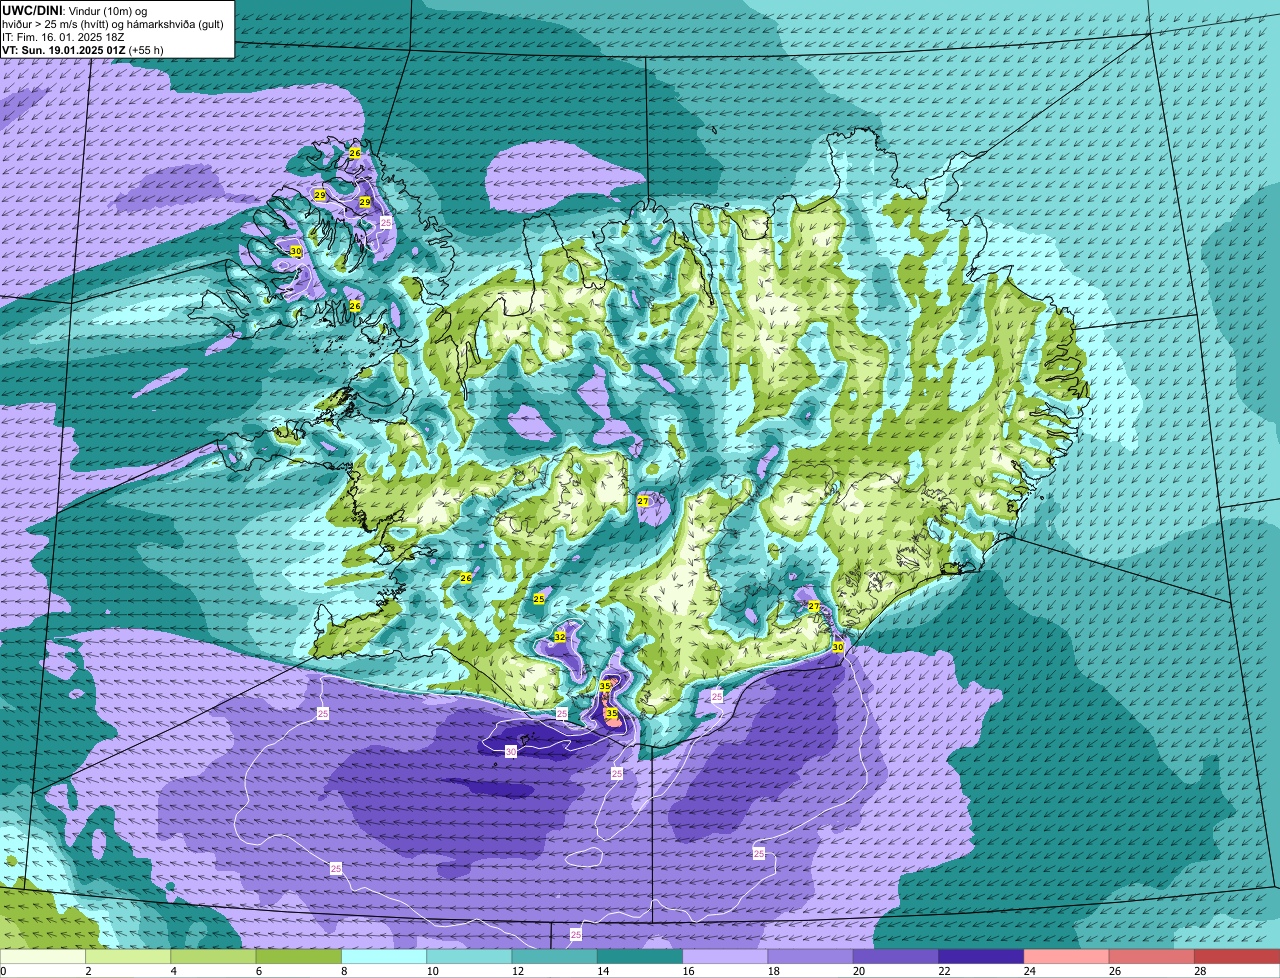The image size is (1280, 978).
Task: Click the yellow 32 peak gust label
Action: (560, 637)
